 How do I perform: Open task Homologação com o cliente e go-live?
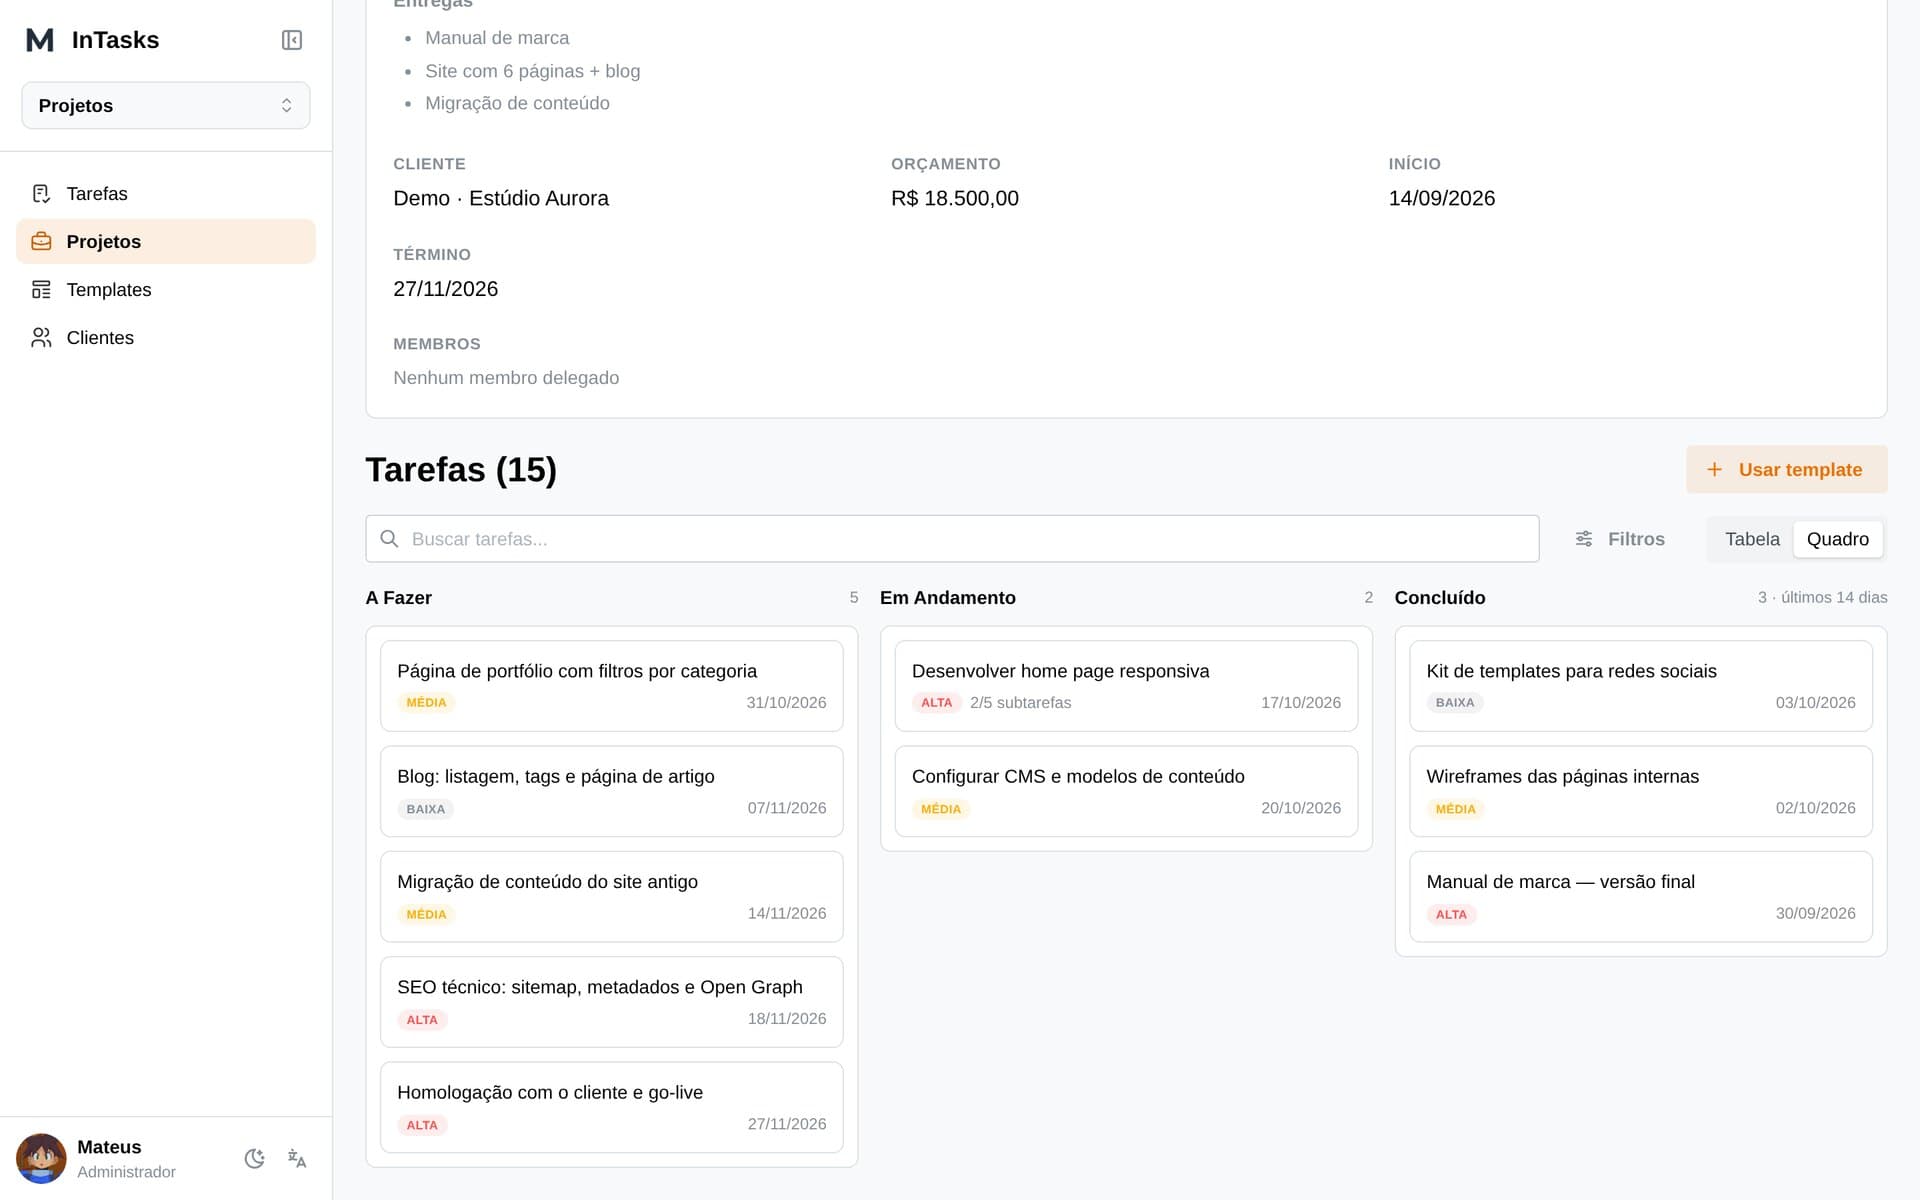click(x=611, y=1107)
